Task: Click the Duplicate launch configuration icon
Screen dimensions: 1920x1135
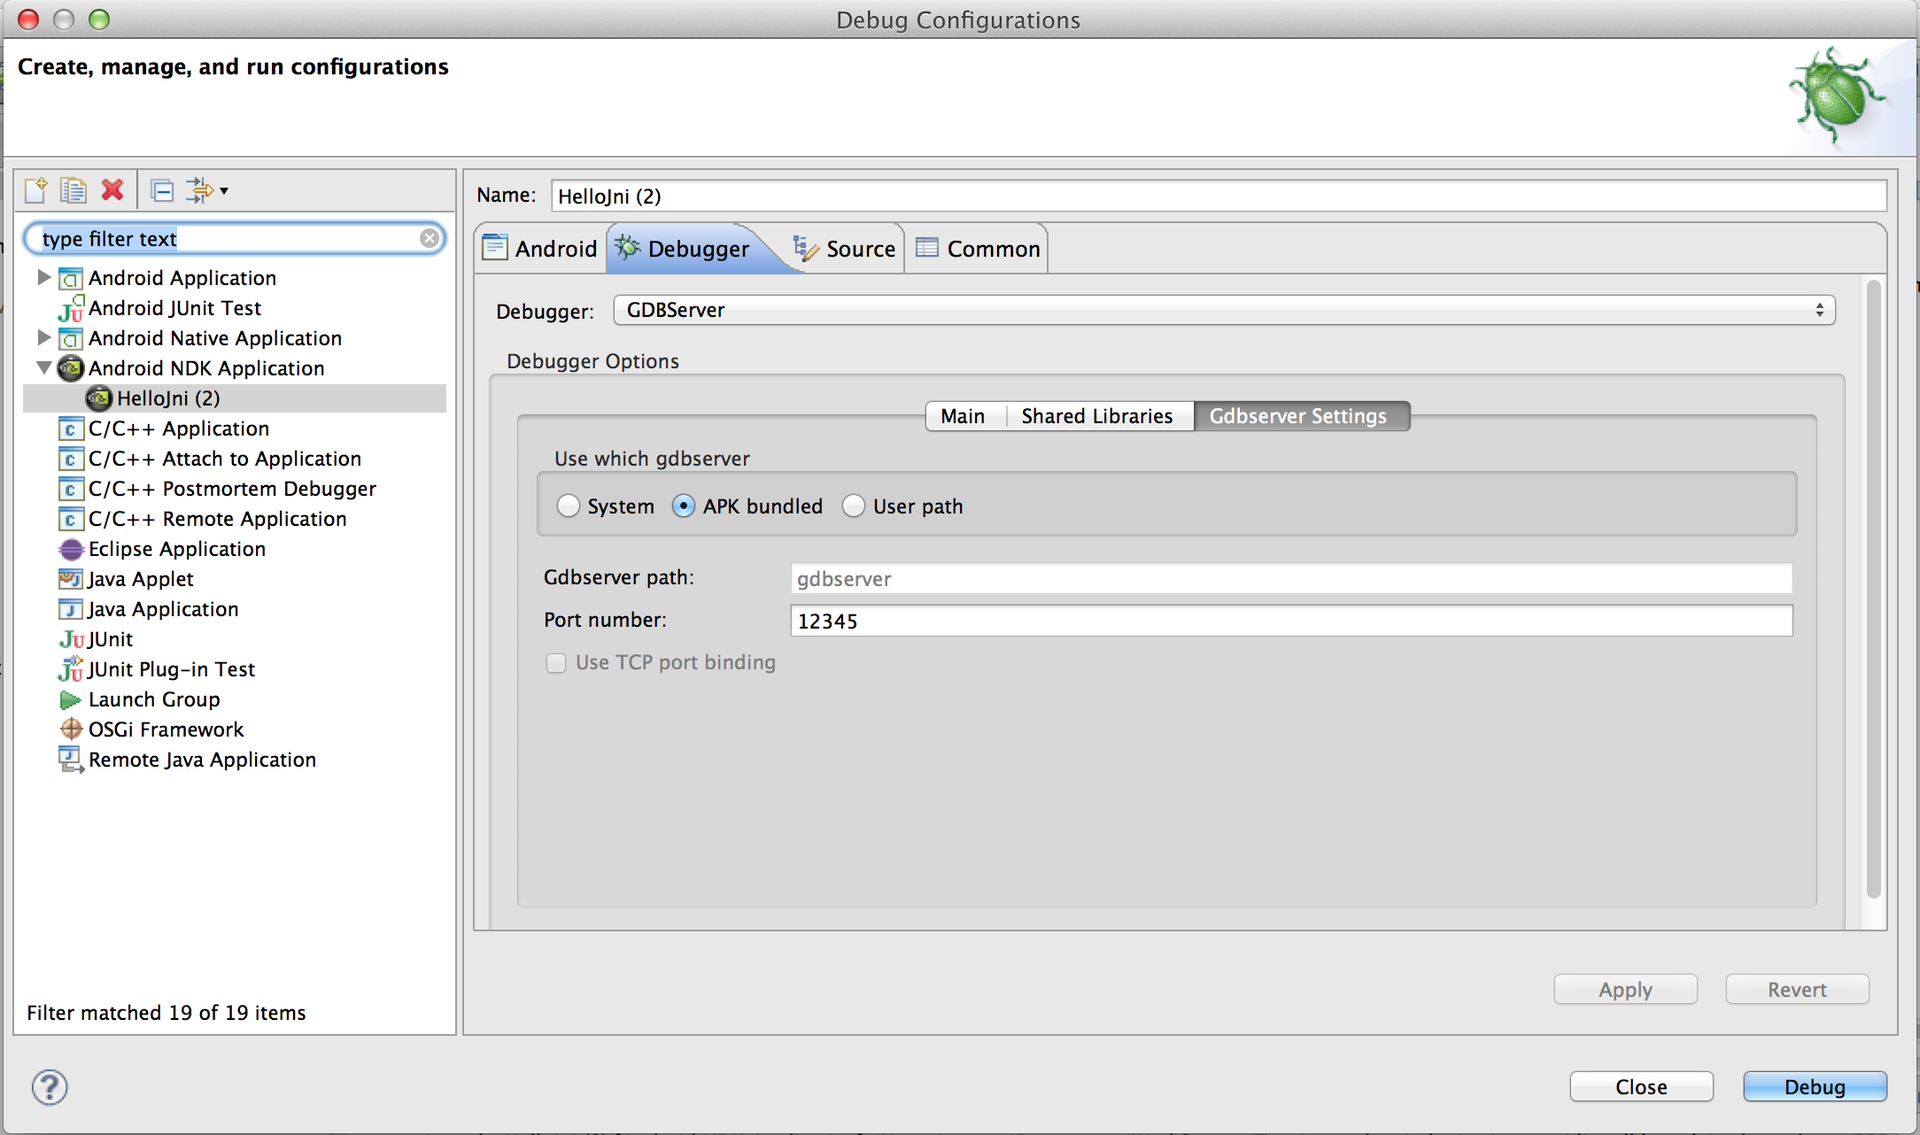Action: (73, 190)
